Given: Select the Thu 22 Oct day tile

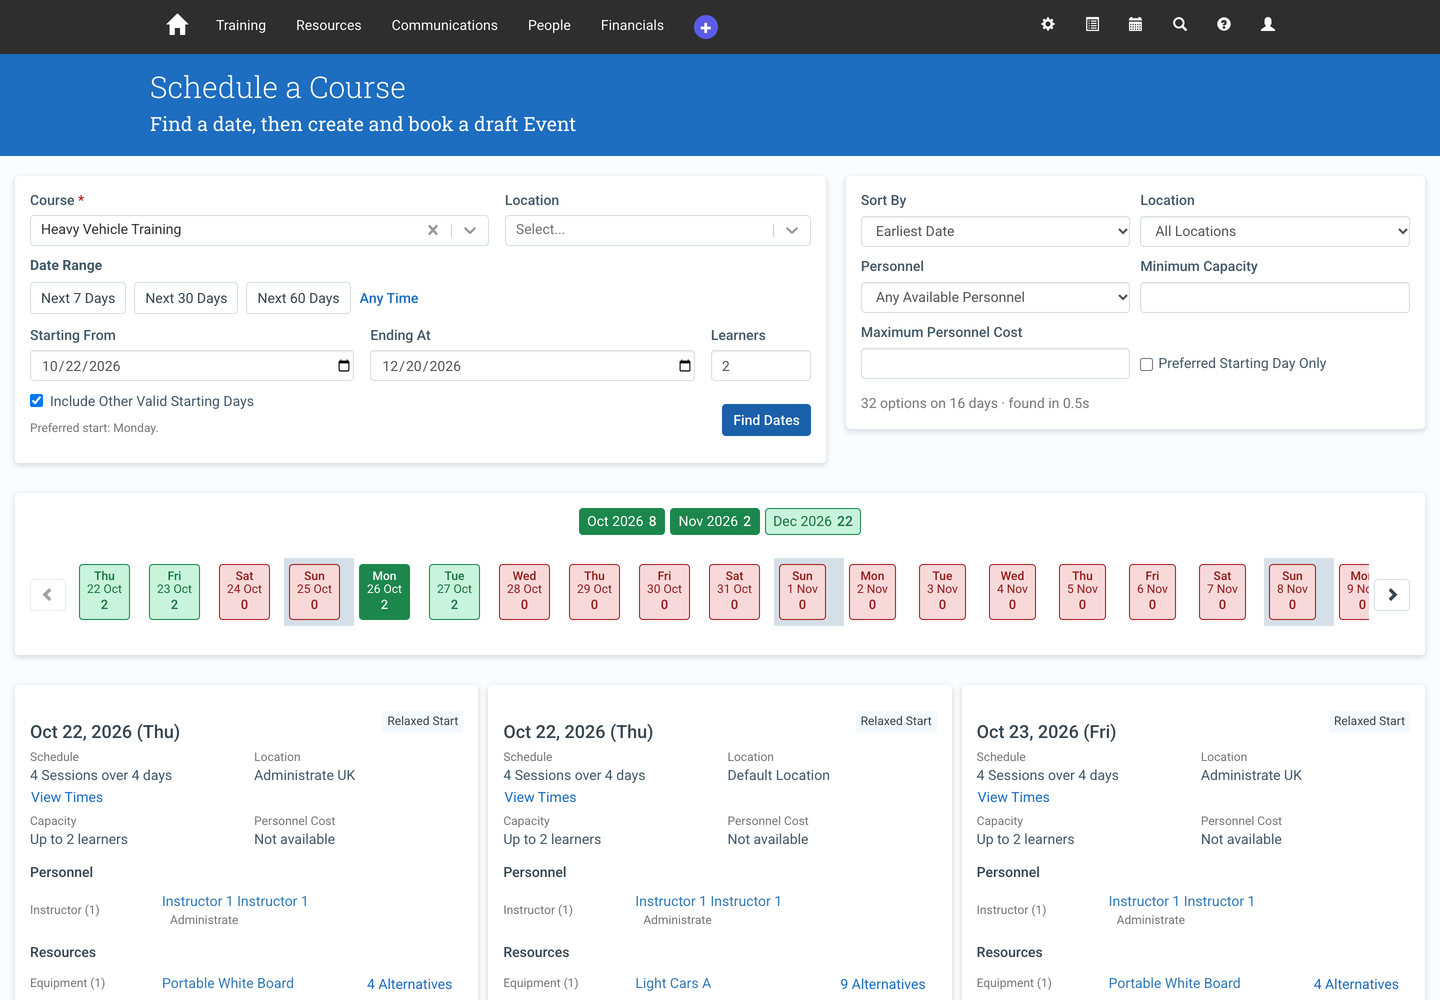Looking at the screenshot, I should pos(104,592).
